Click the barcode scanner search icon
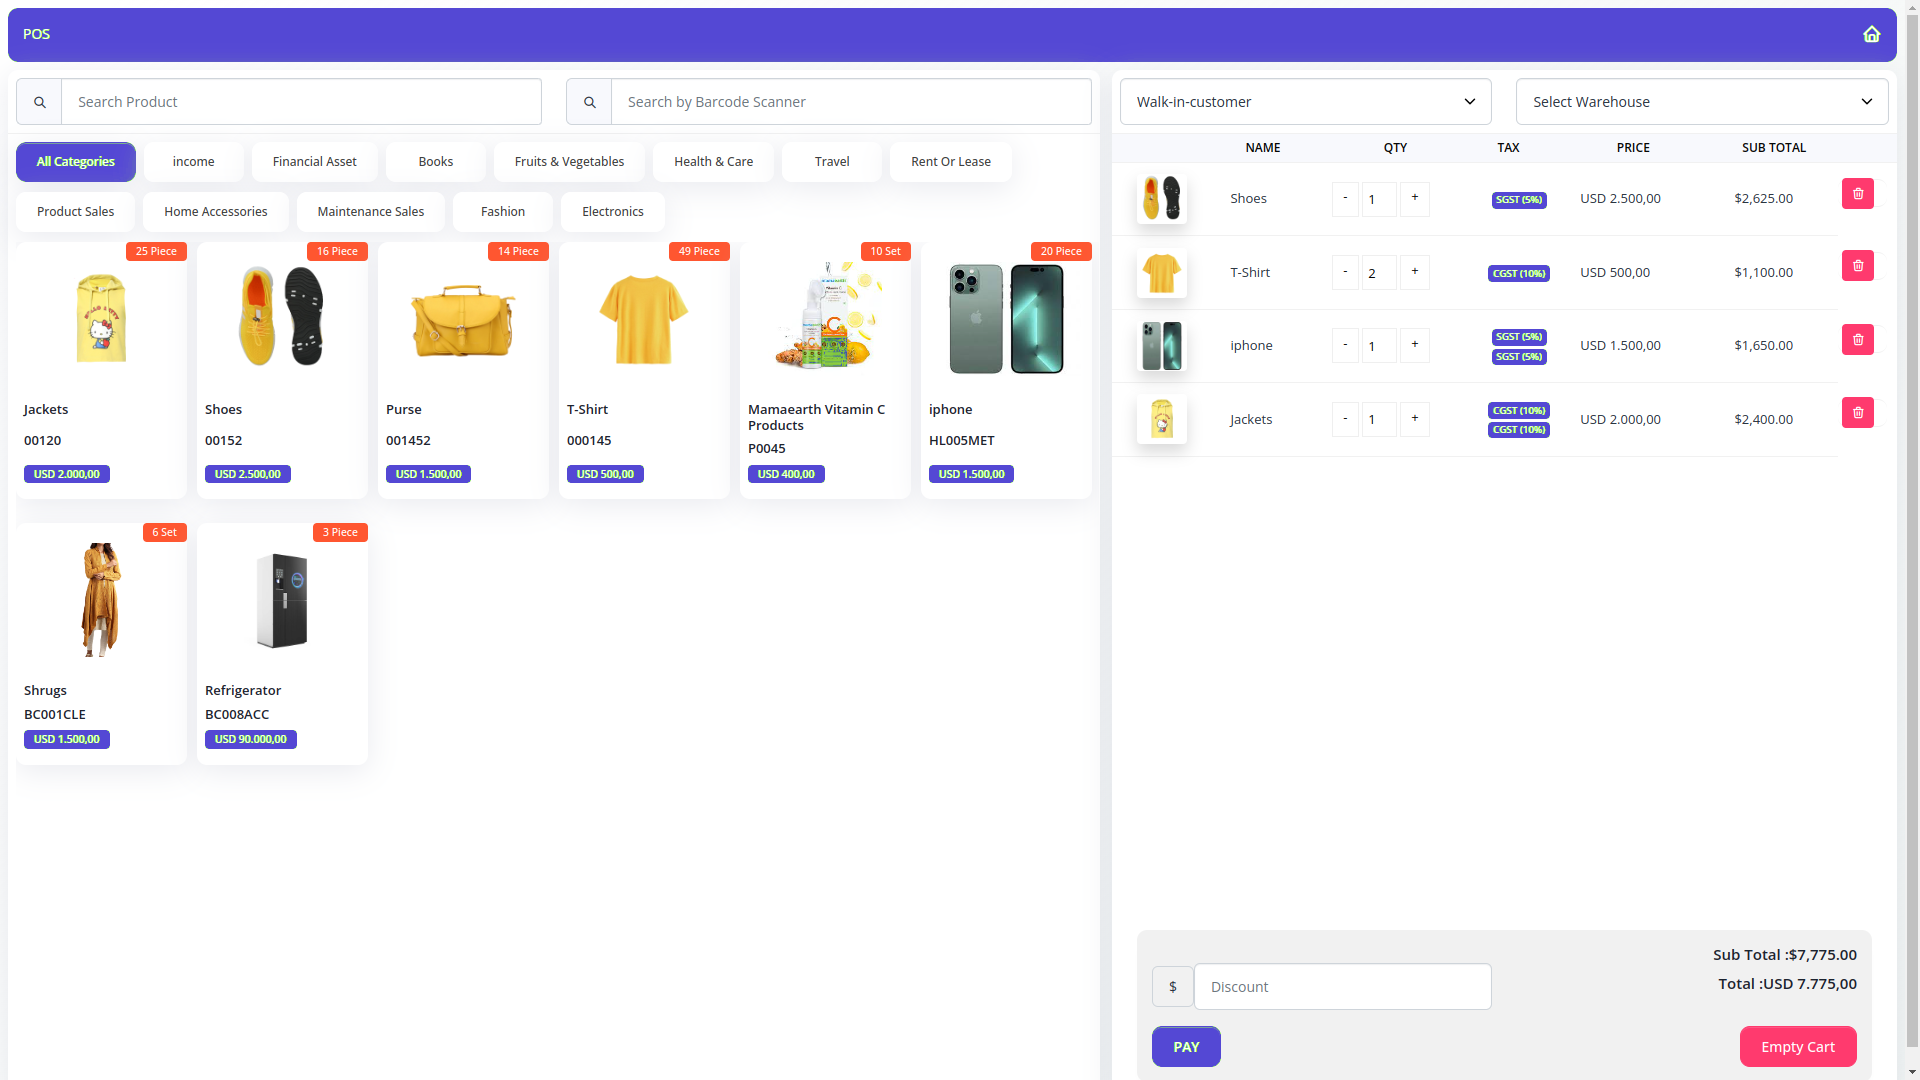The image size is (1920, 1080). (589, 102)
